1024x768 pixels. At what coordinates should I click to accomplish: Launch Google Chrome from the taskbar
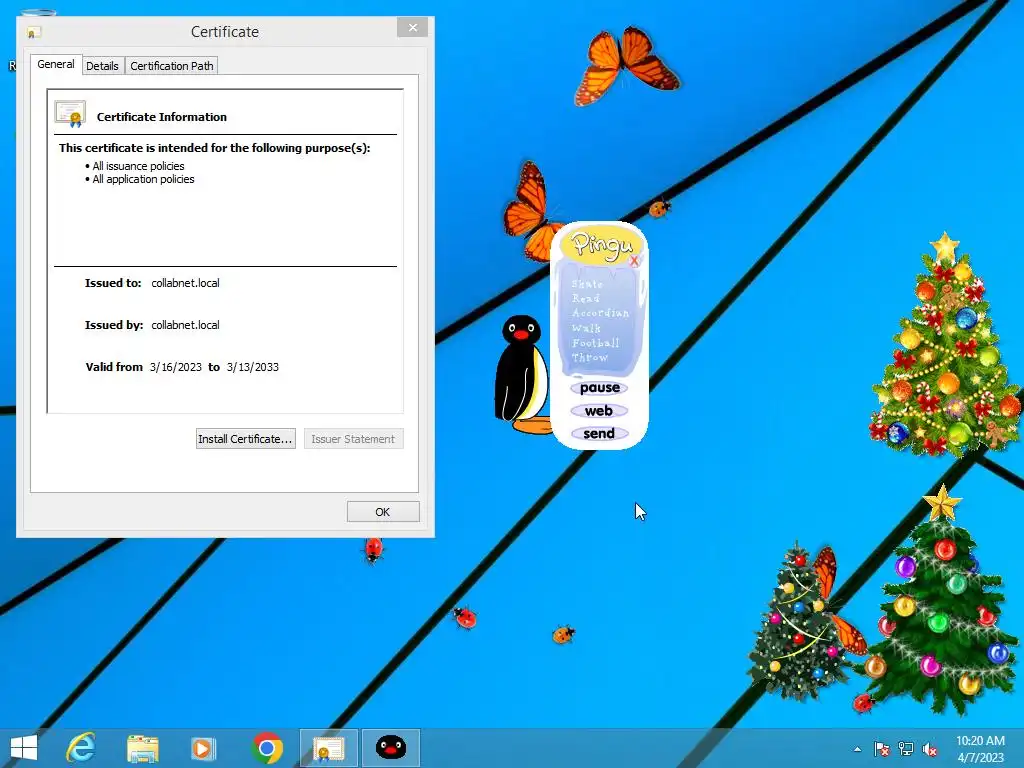point(266,748)
